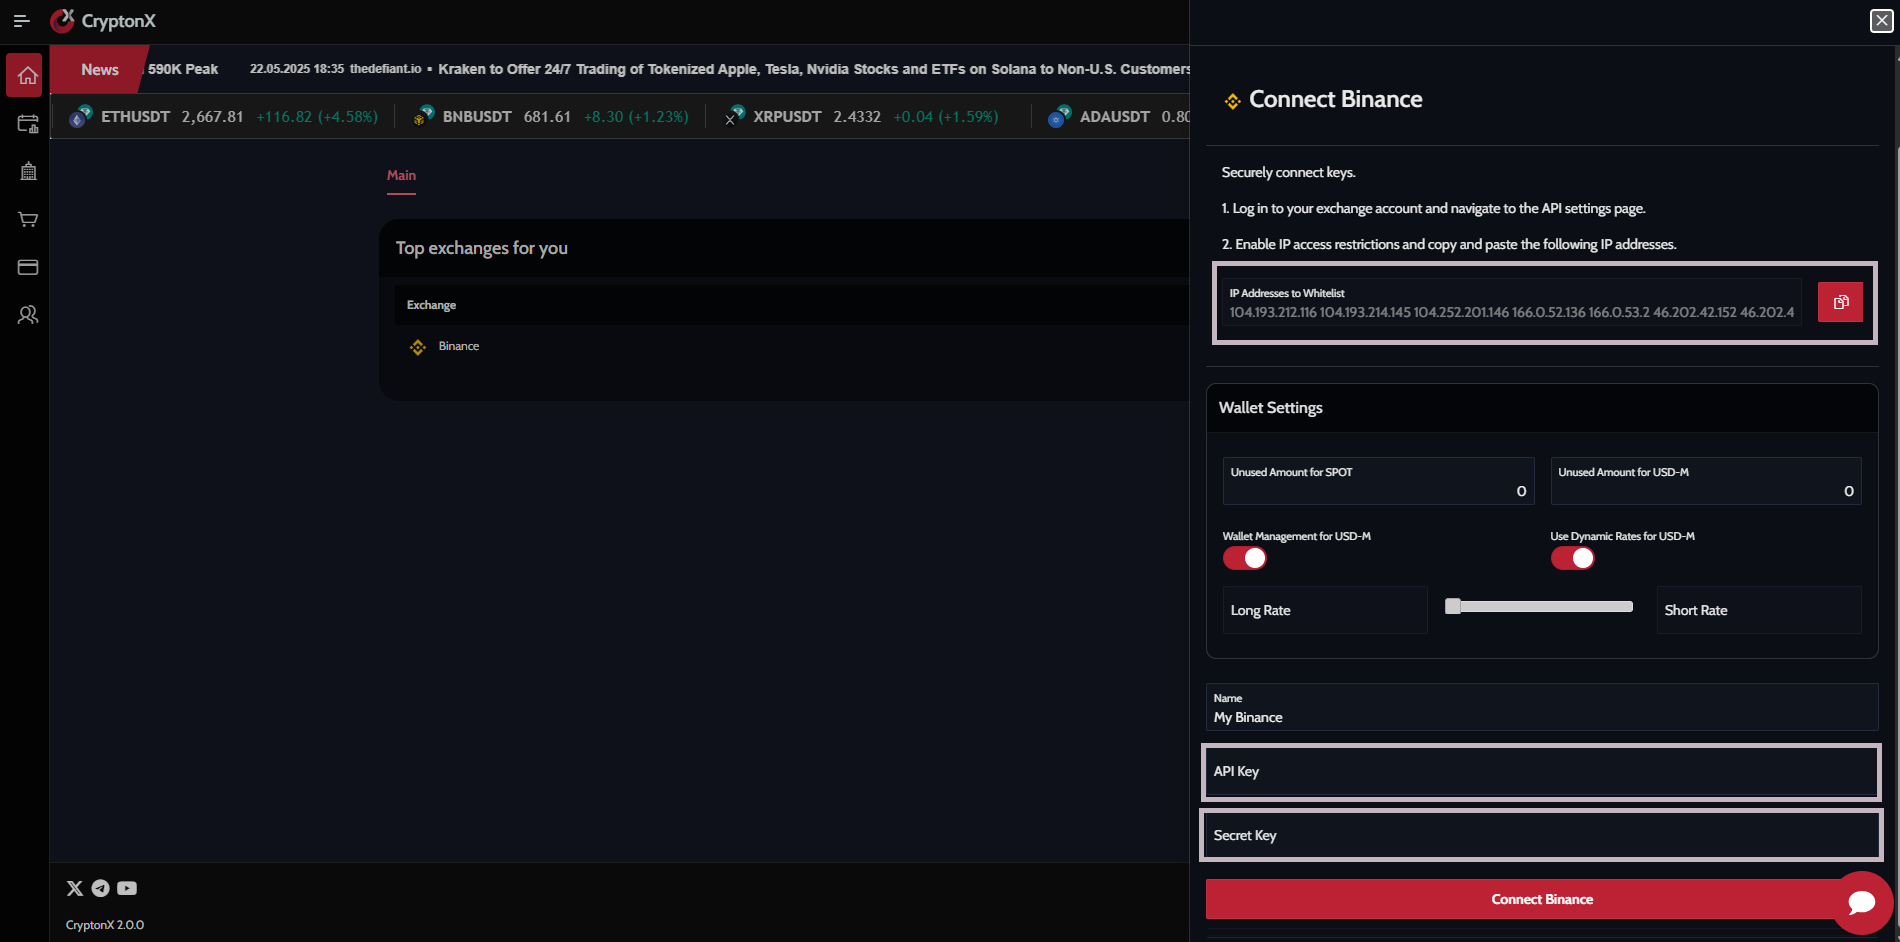
Task: Click the Name field with My Binance
Action: 1542,707
